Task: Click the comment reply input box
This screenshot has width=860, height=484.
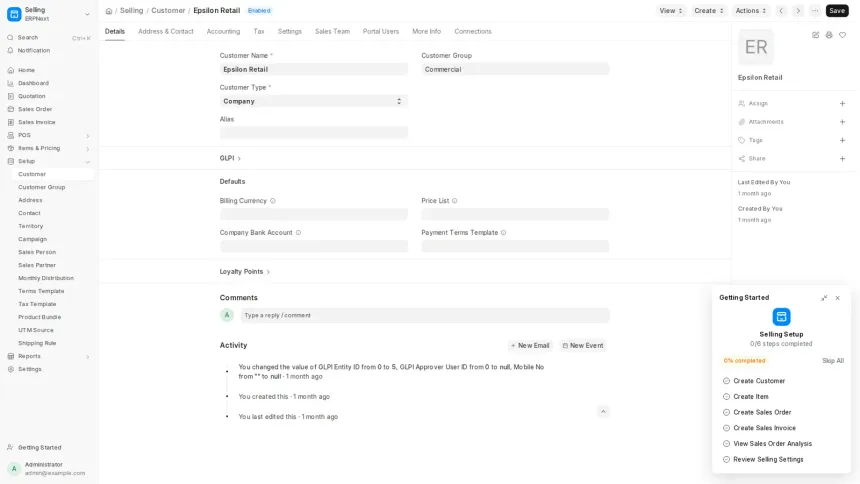Action: click(x=425, y=316)
